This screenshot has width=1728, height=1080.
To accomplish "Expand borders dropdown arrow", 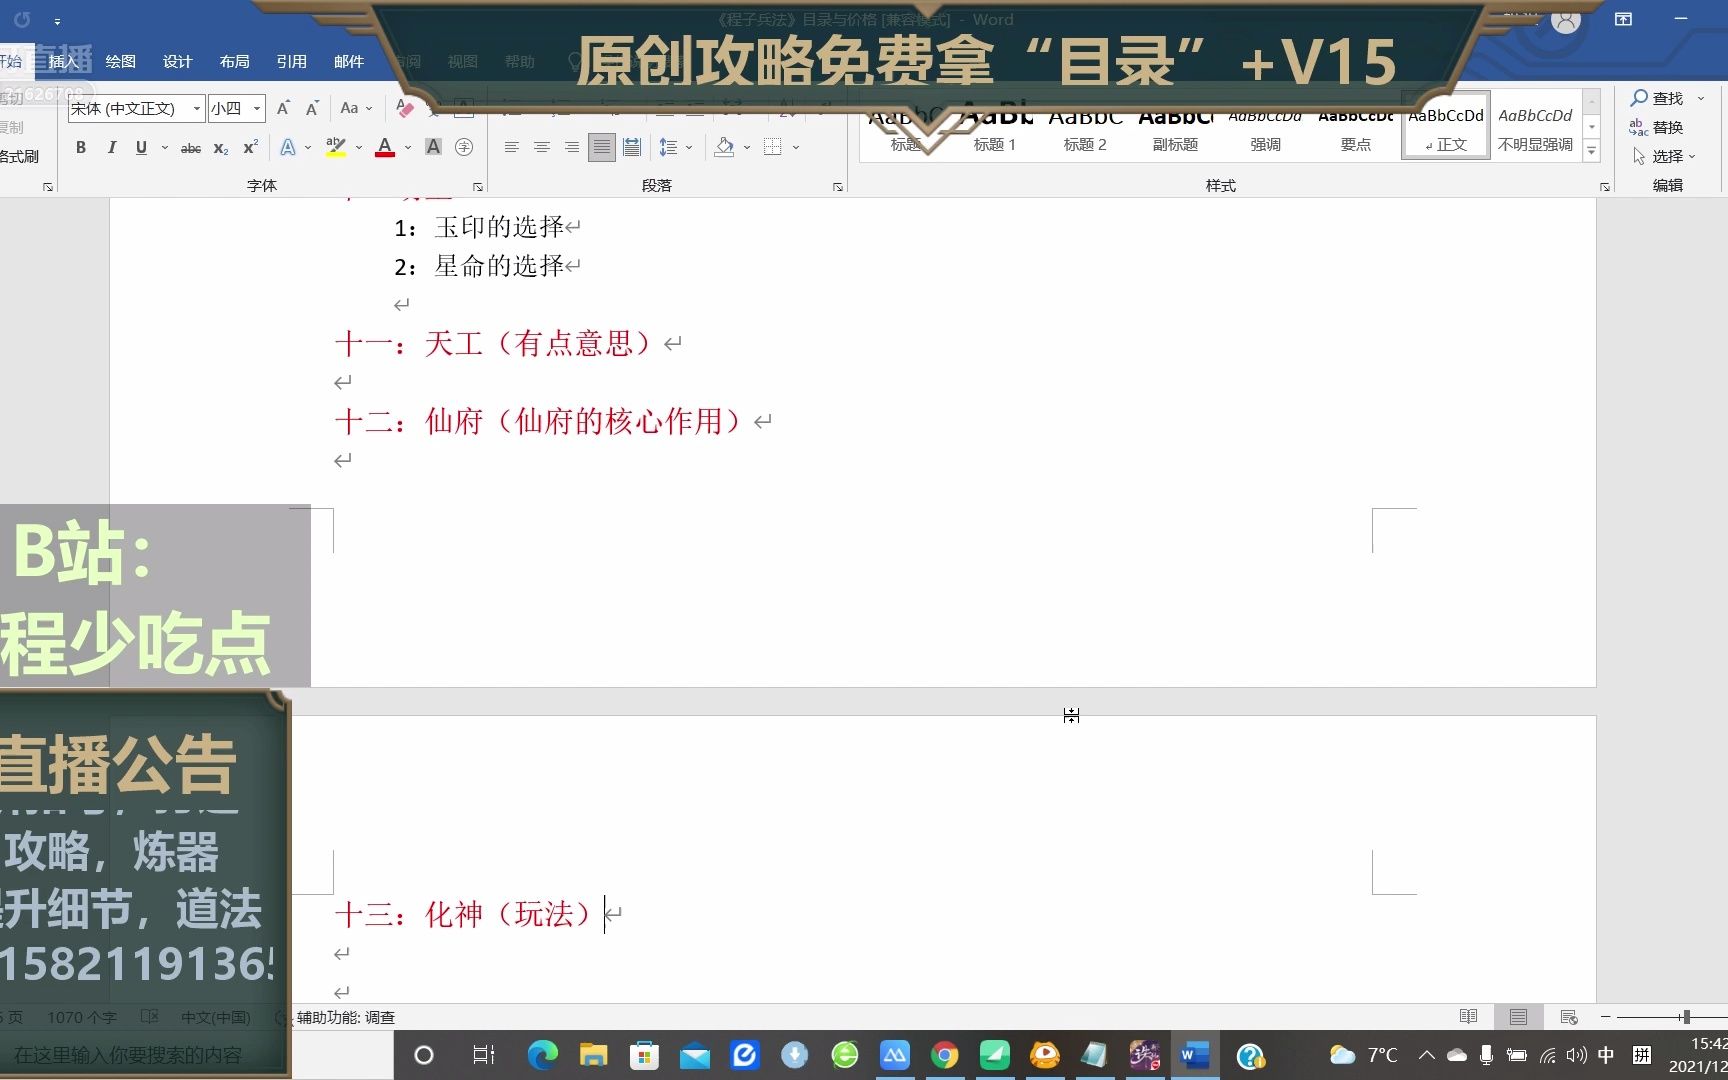I will click(796, 147).
